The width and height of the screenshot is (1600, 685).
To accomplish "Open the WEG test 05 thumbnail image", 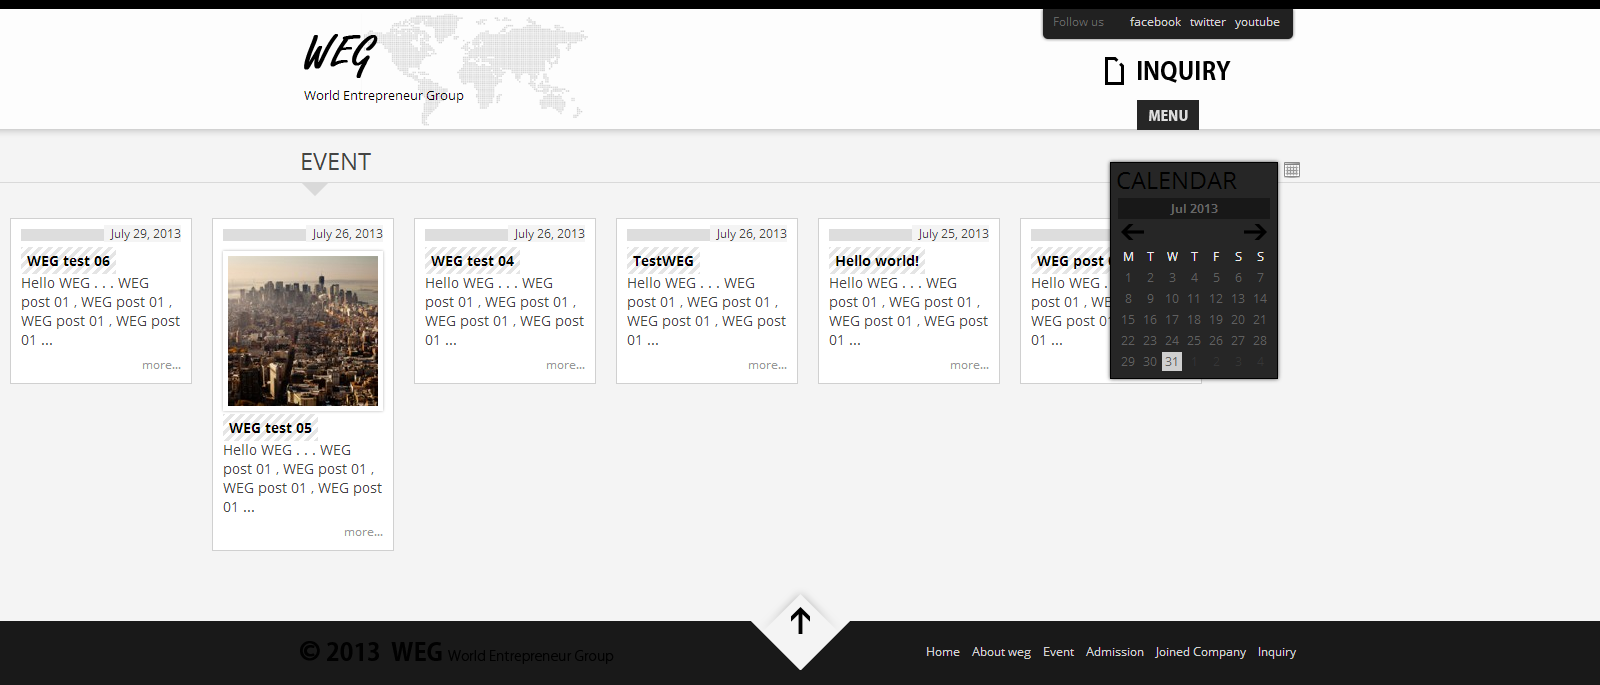I will [303, 331].
